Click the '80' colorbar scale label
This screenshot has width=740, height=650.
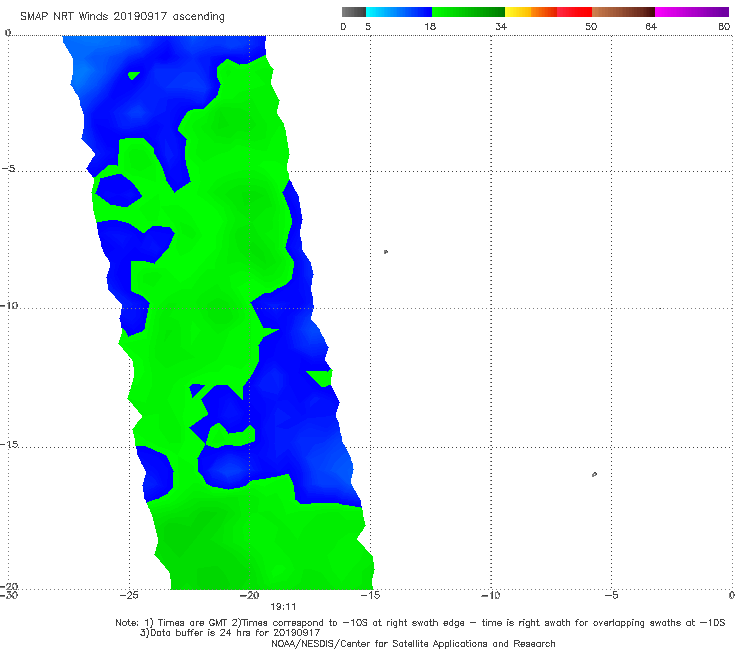point(724,26)
